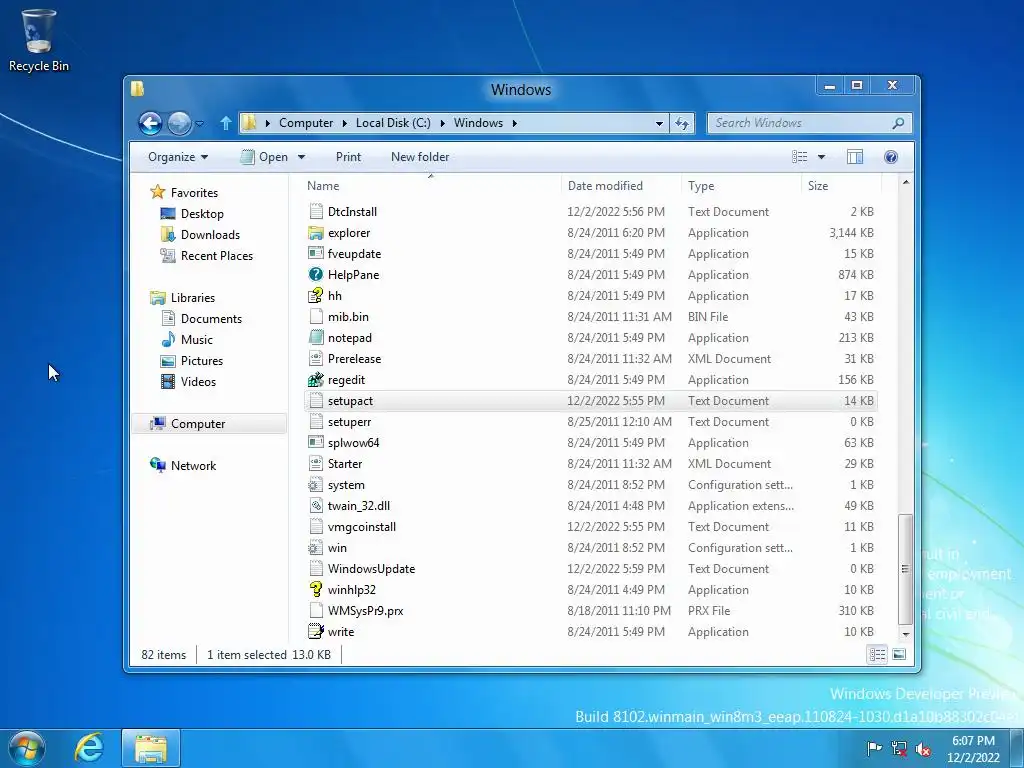
Task: Launch Internet Explorer from taskbar
Action: (x=89, y=748)
